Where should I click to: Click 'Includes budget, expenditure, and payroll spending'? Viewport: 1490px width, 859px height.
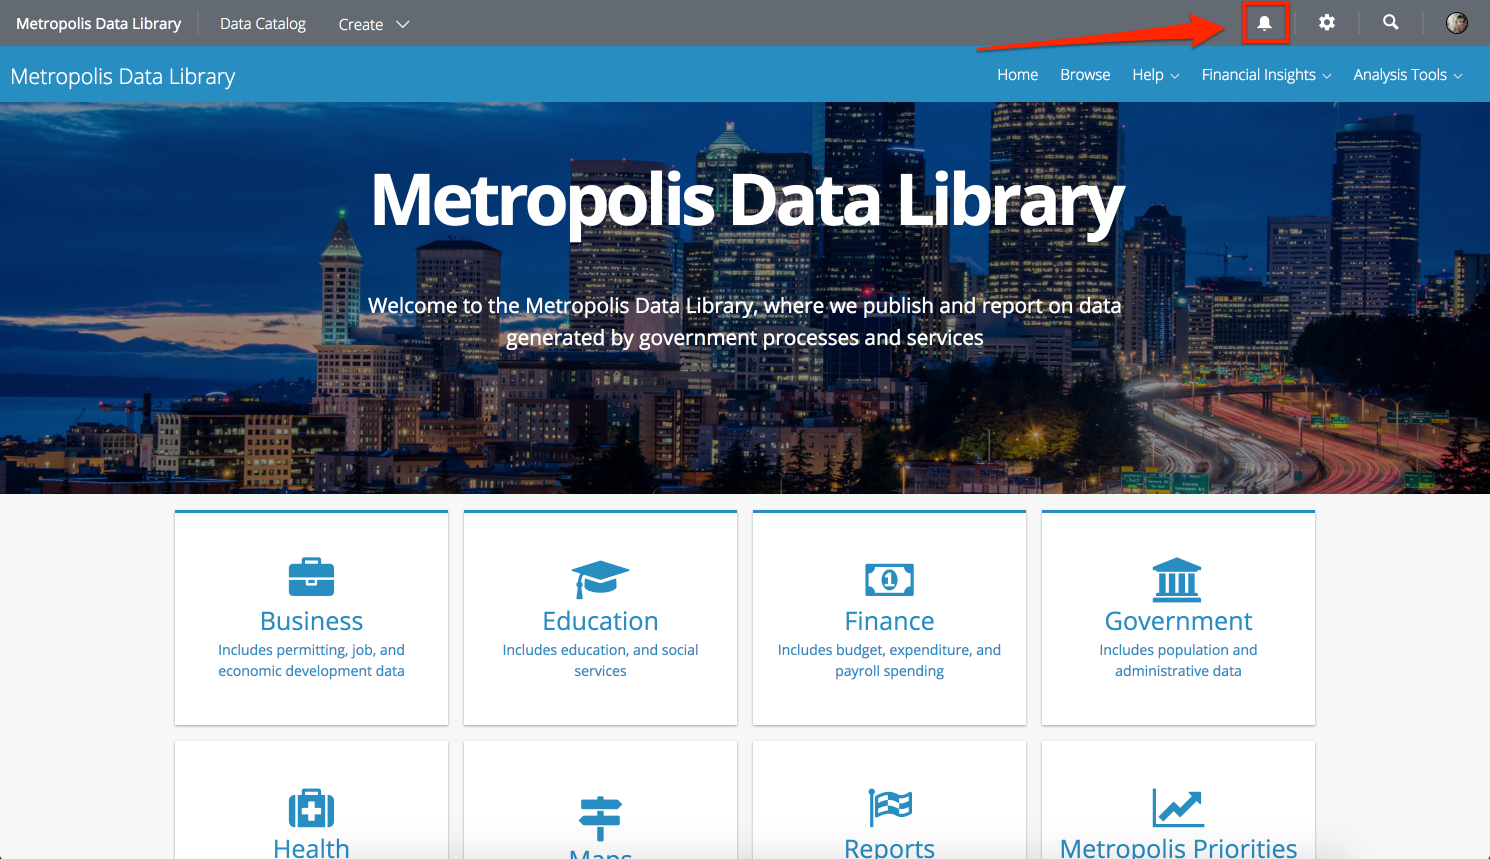(889, 660)
